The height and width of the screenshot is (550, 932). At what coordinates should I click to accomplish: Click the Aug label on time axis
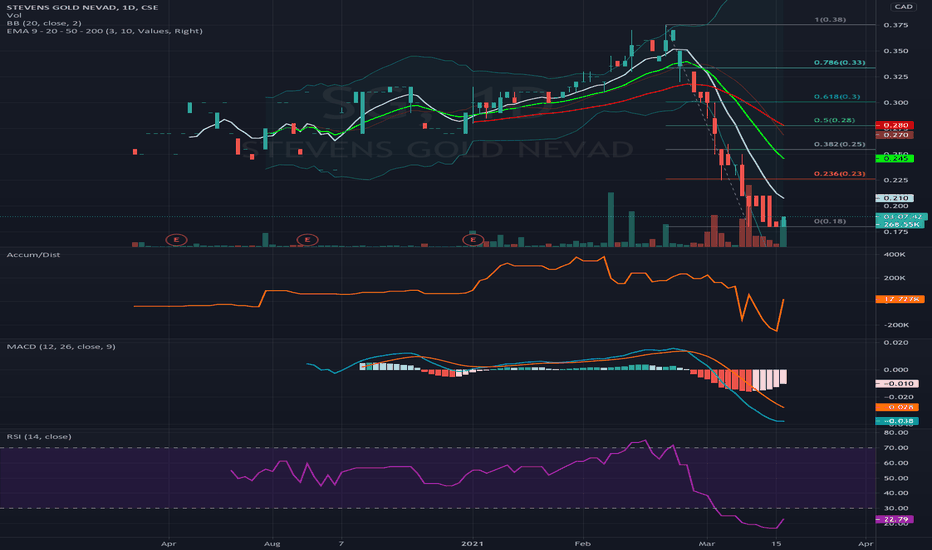(x=272, y=543)
